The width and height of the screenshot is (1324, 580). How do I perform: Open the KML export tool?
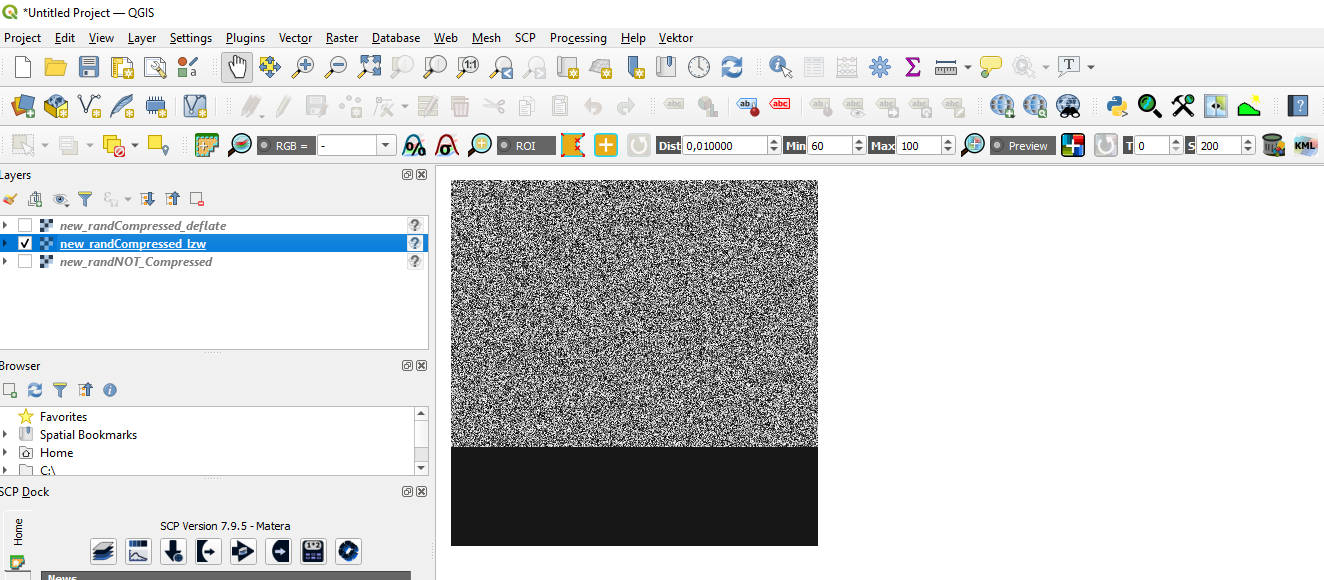1306,145
